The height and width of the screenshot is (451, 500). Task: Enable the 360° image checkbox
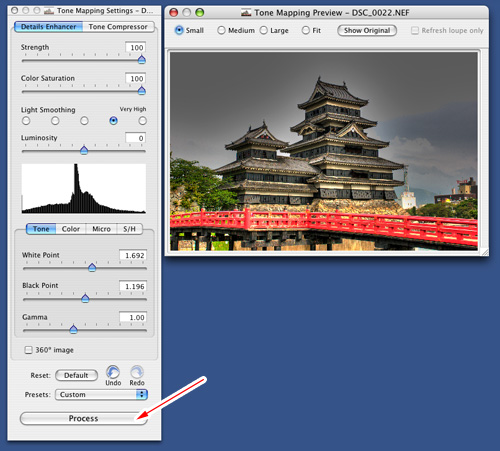(28, 350)
